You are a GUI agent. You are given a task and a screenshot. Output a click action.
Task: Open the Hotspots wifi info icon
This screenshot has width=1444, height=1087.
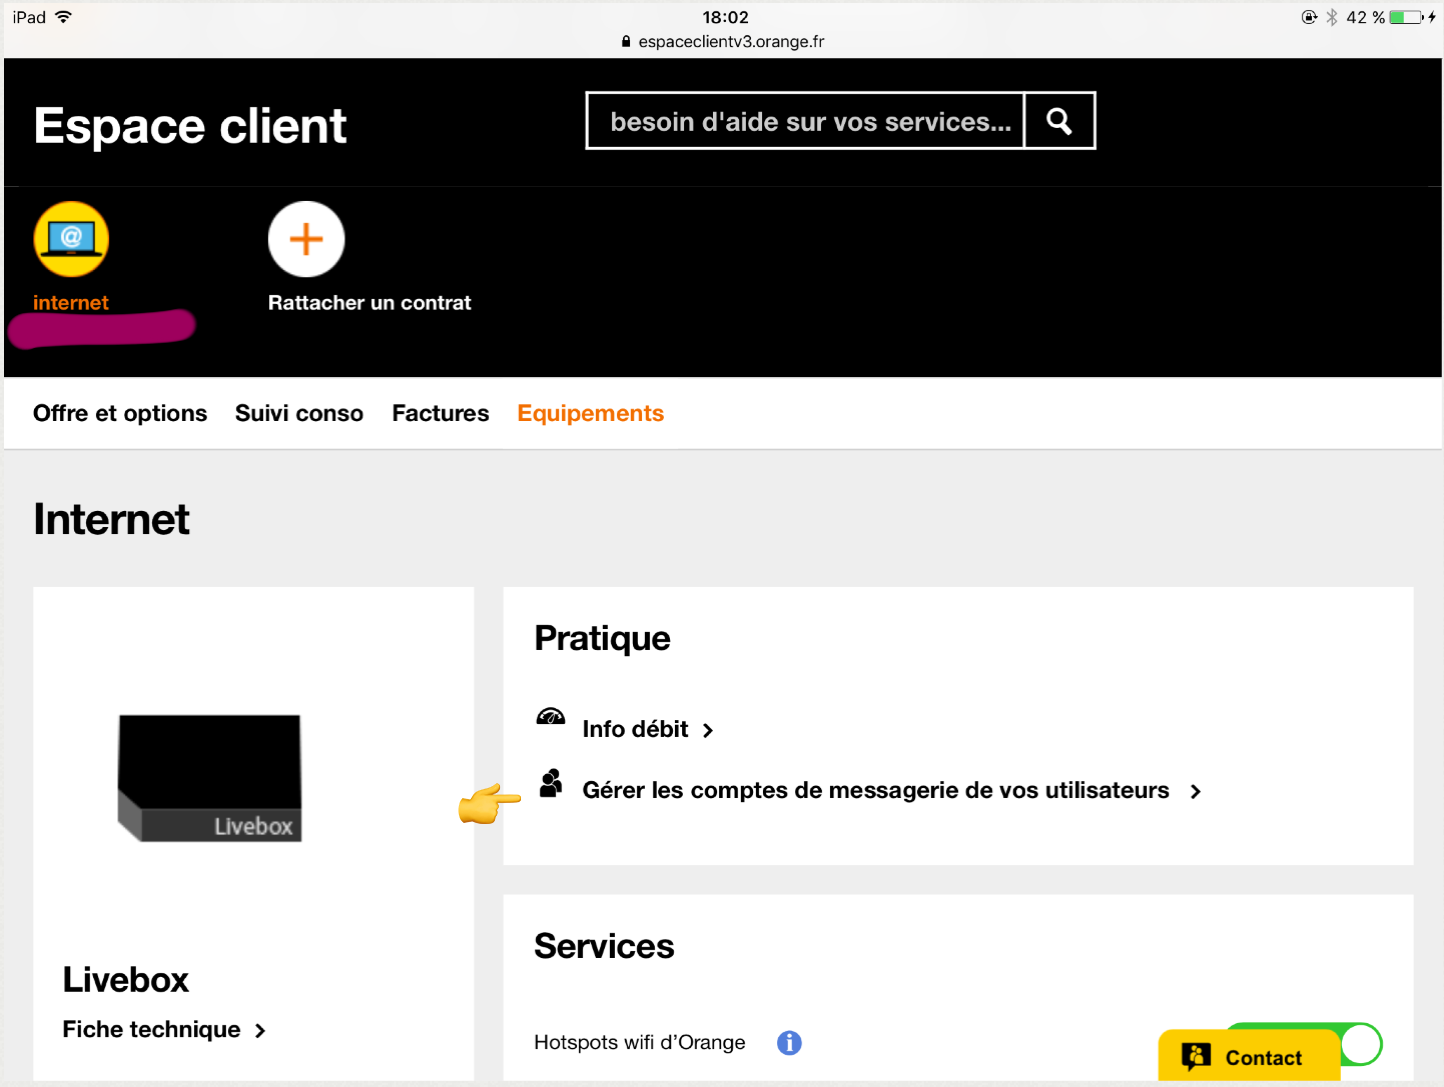pyautogui.click(x=789, y=1043)
